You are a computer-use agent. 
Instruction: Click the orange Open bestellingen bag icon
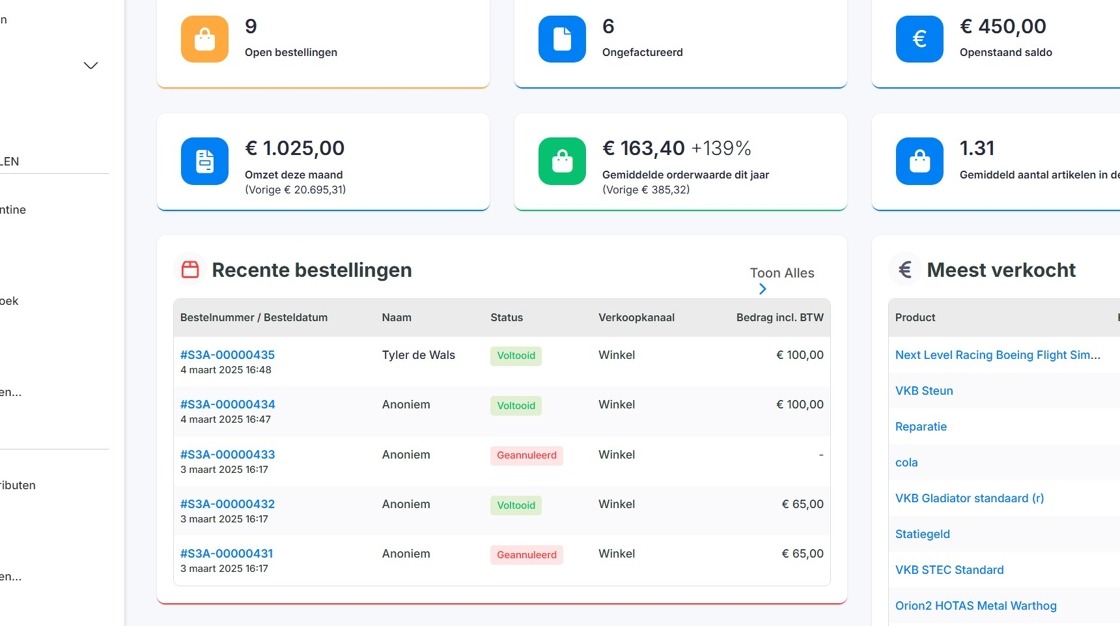point(204,39)
